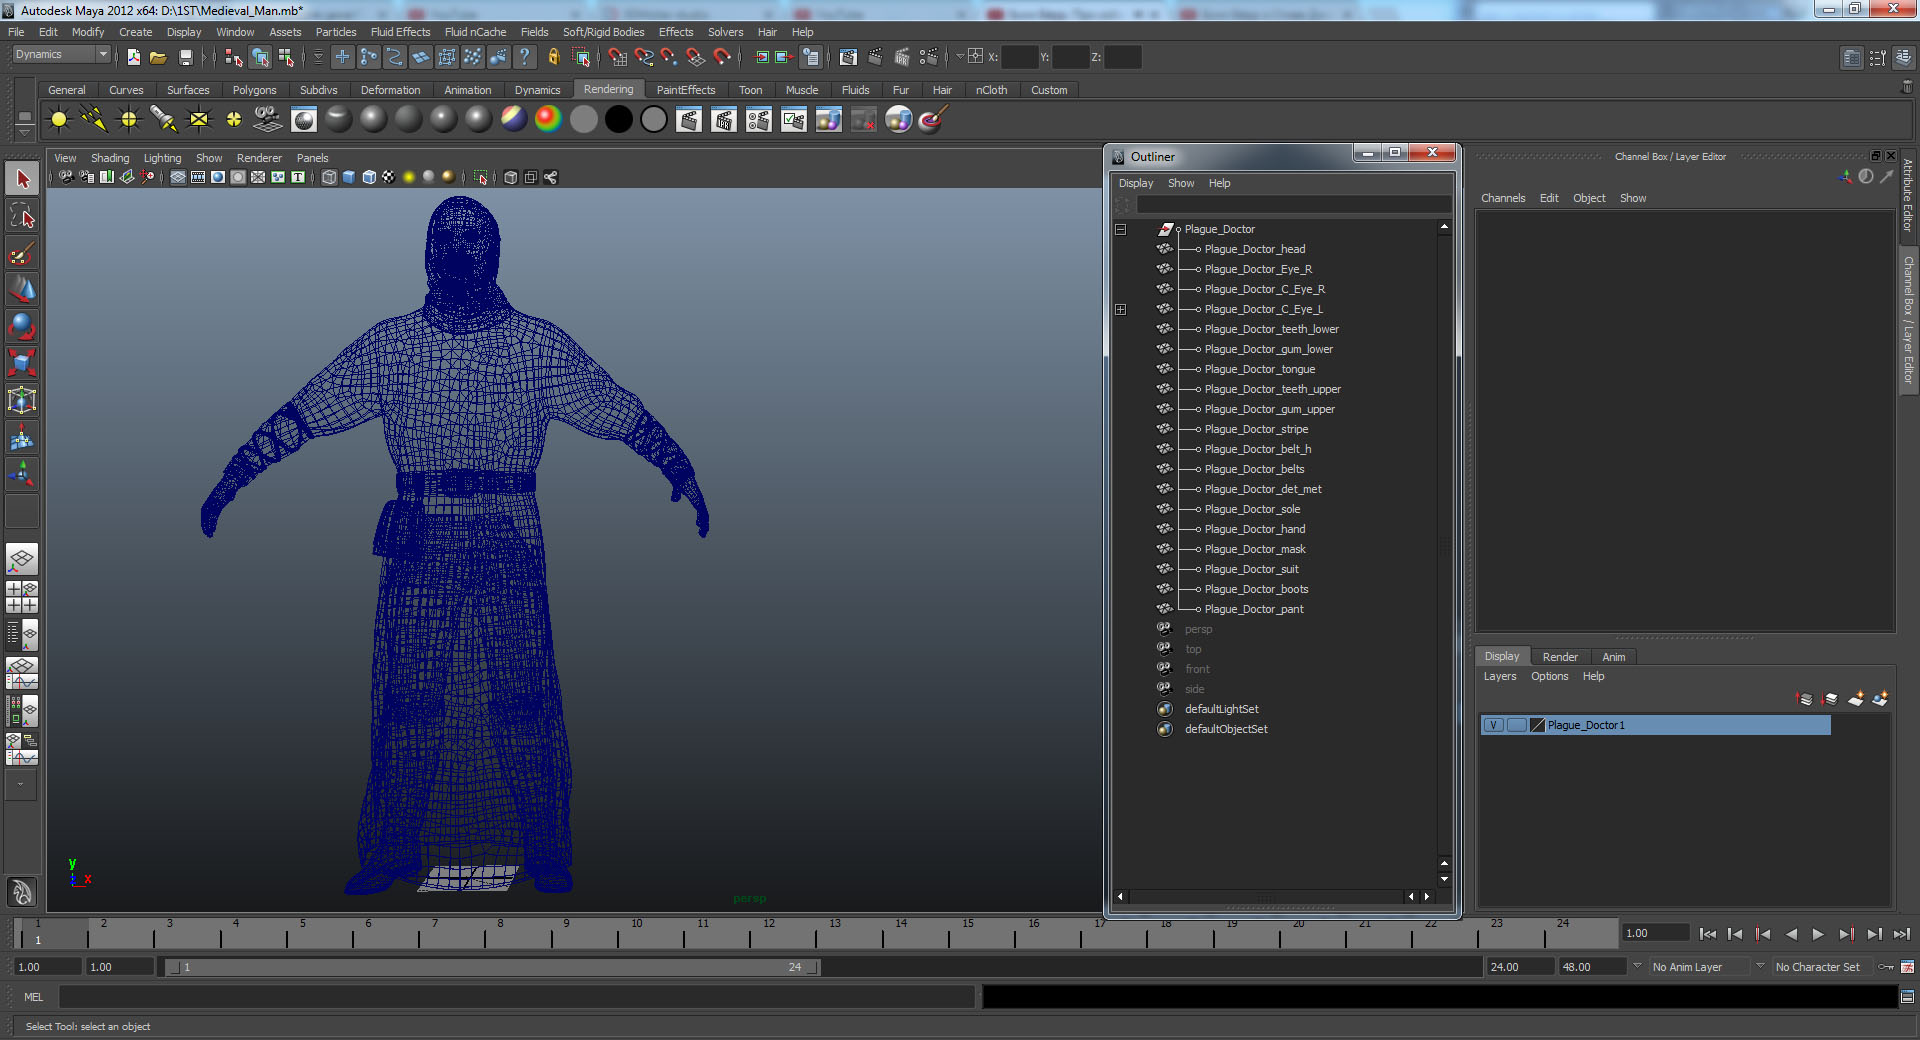Viewport: 1920px width, 1040px height.
Task: Click the MEL command line input
Action: (x=516, y=997)
